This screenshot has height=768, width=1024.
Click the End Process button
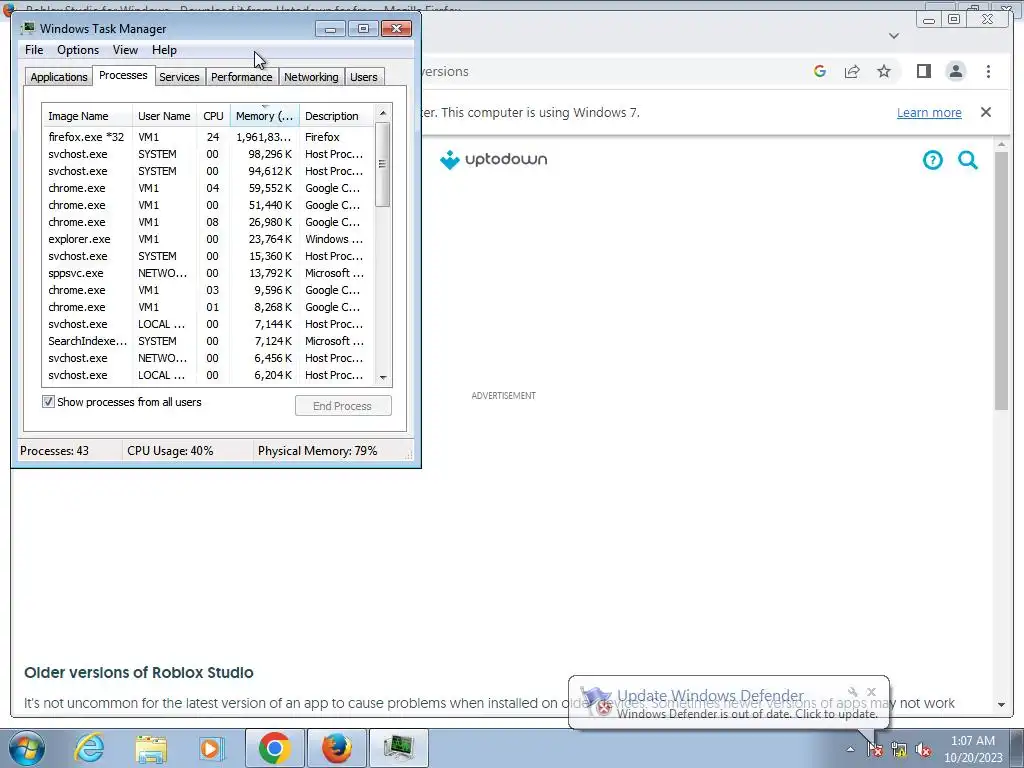pyautogui.click(x=343, y=406)
